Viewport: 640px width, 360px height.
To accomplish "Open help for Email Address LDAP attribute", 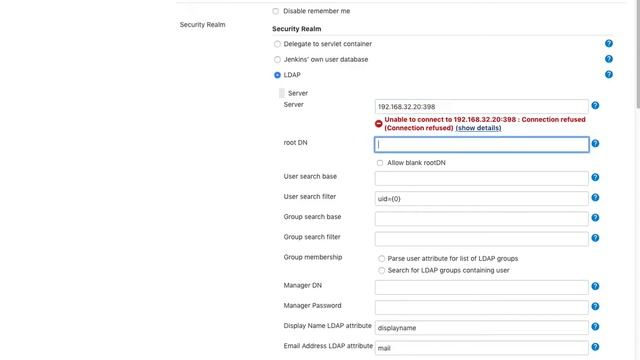I will pyautogui.click(x=595, y=347).
